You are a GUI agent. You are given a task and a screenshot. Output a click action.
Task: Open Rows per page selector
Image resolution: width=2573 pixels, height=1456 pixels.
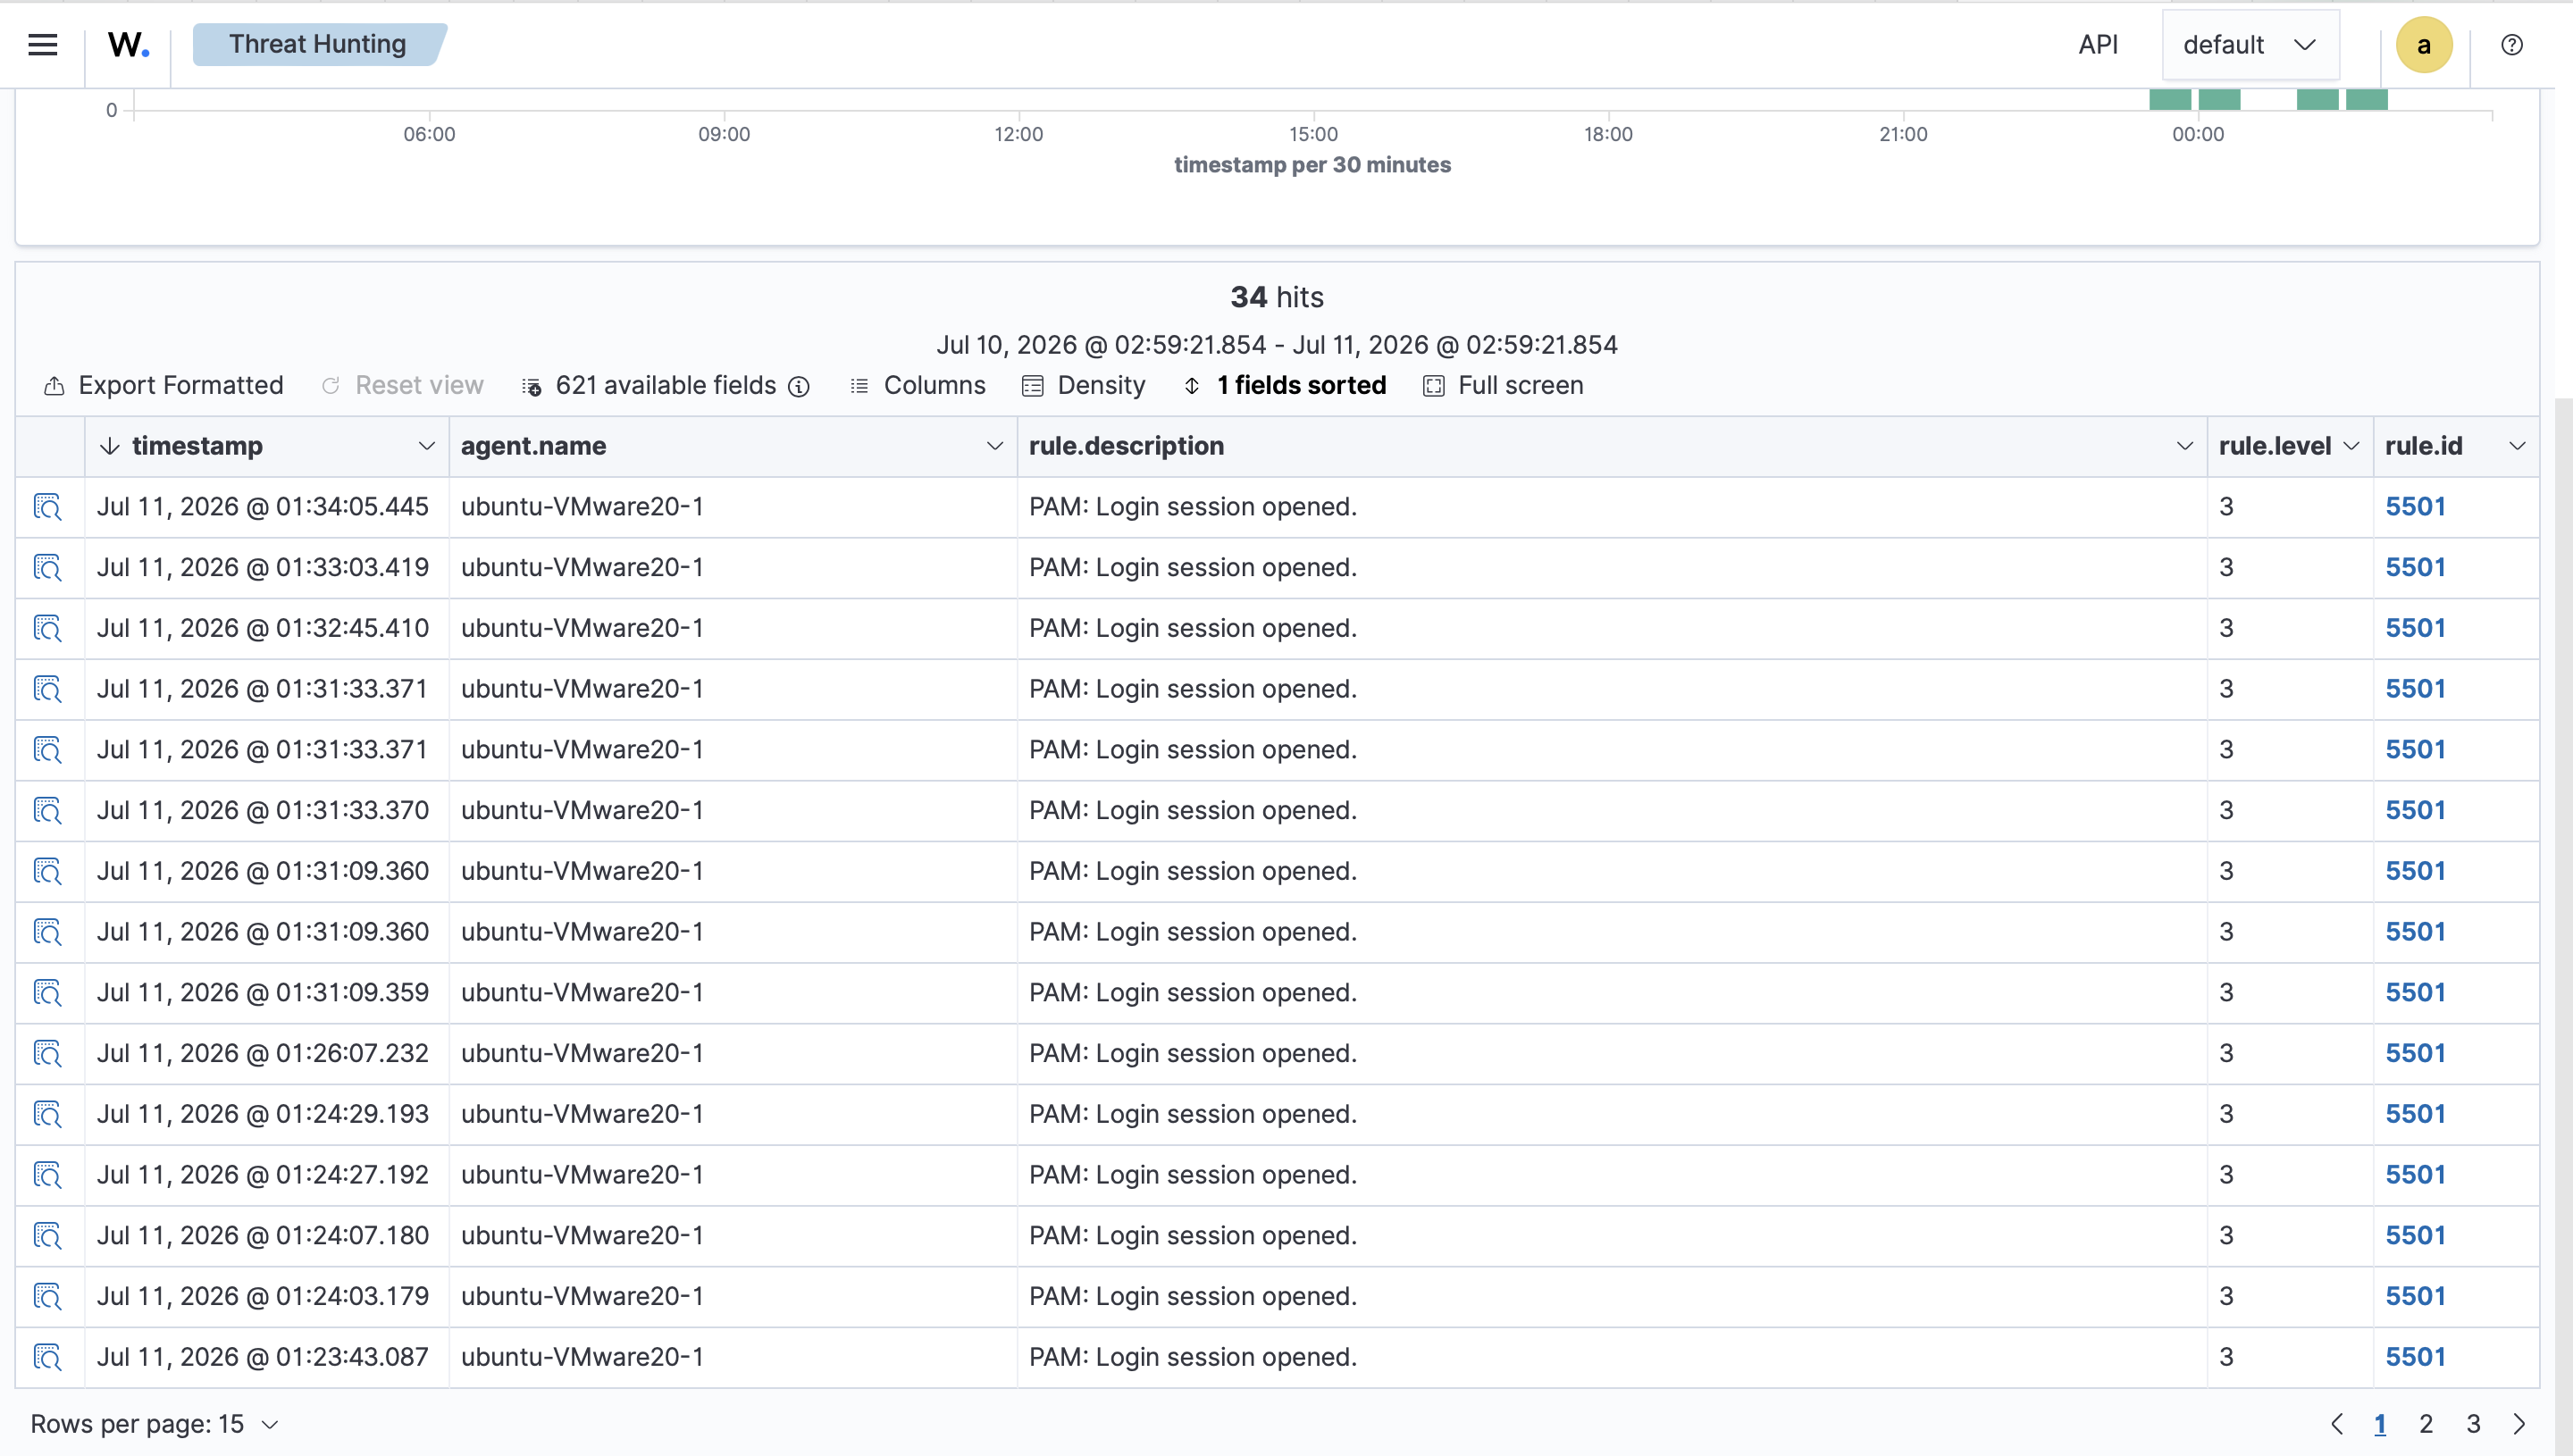point(154,1424)
